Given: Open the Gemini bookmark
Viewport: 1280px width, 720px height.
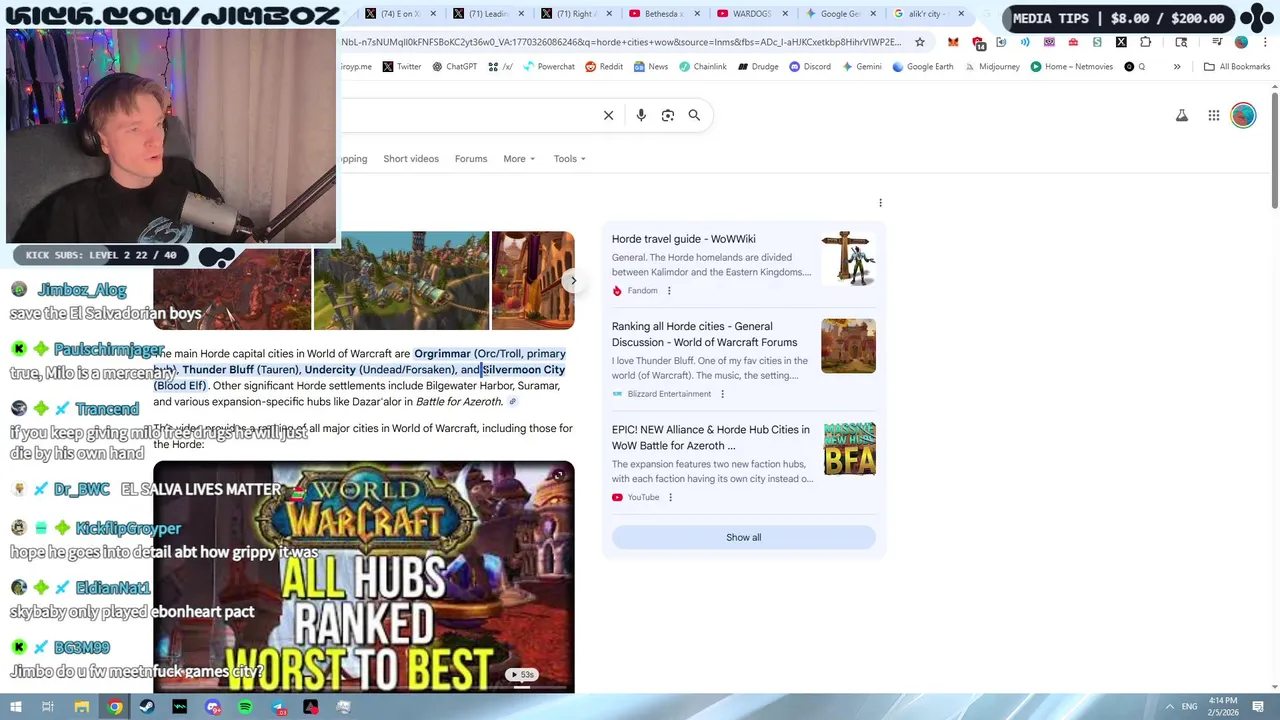Looking at the screenshot, I should [x=862, y=67].
